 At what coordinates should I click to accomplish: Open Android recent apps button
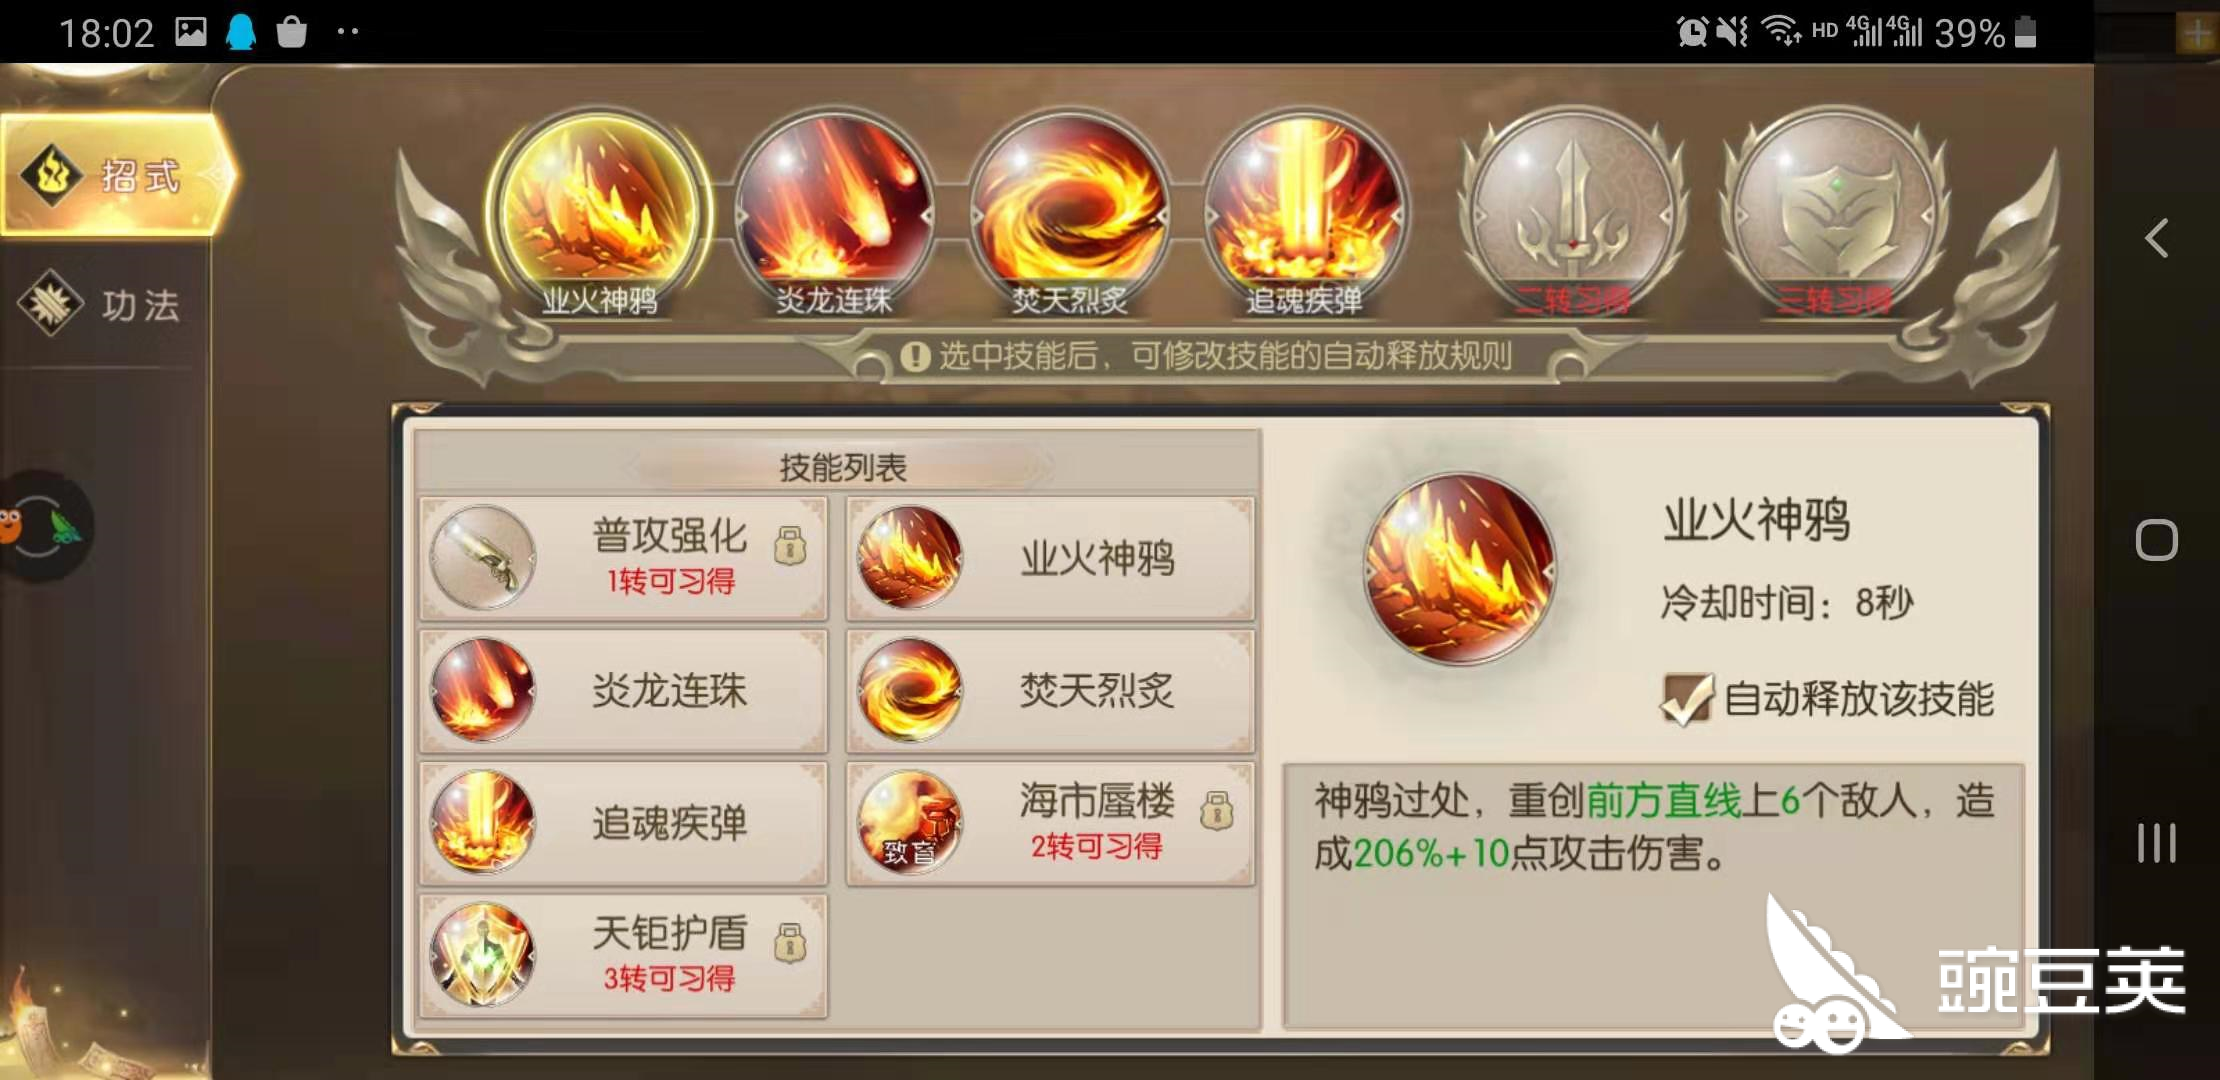(2157, 843)
